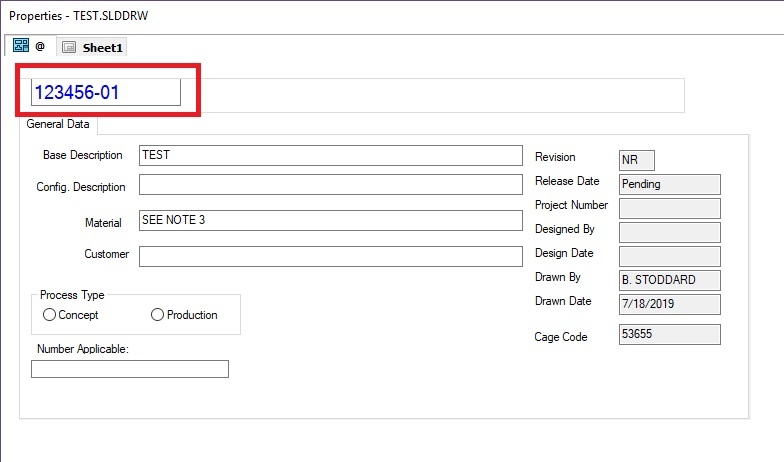The width and height of the screenshot is (784, 462).
Task: Switch to the Sheet1 tab
Action: click(92, 47)
